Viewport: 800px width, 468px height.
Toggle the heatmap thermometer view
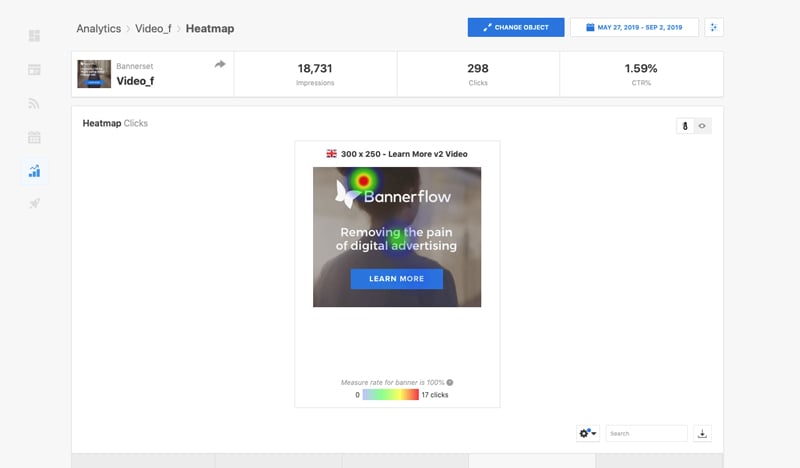pyautogui.click(x=685, y=126)
